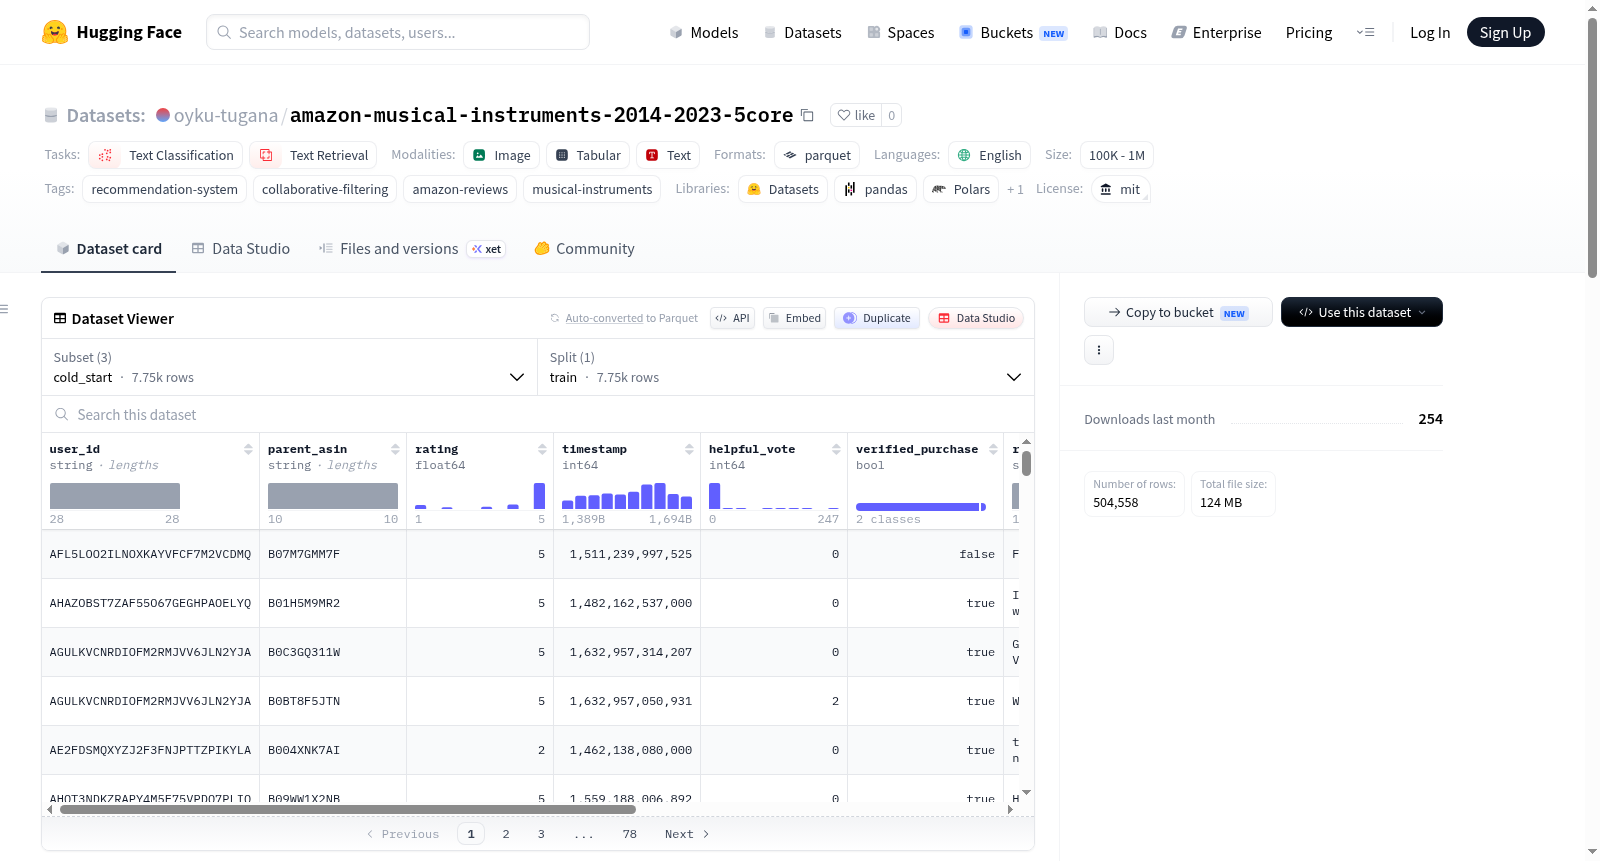Open the Enterprise page
The width and height of the screenshot is (1600, 861).
(x=1216, y=32)
